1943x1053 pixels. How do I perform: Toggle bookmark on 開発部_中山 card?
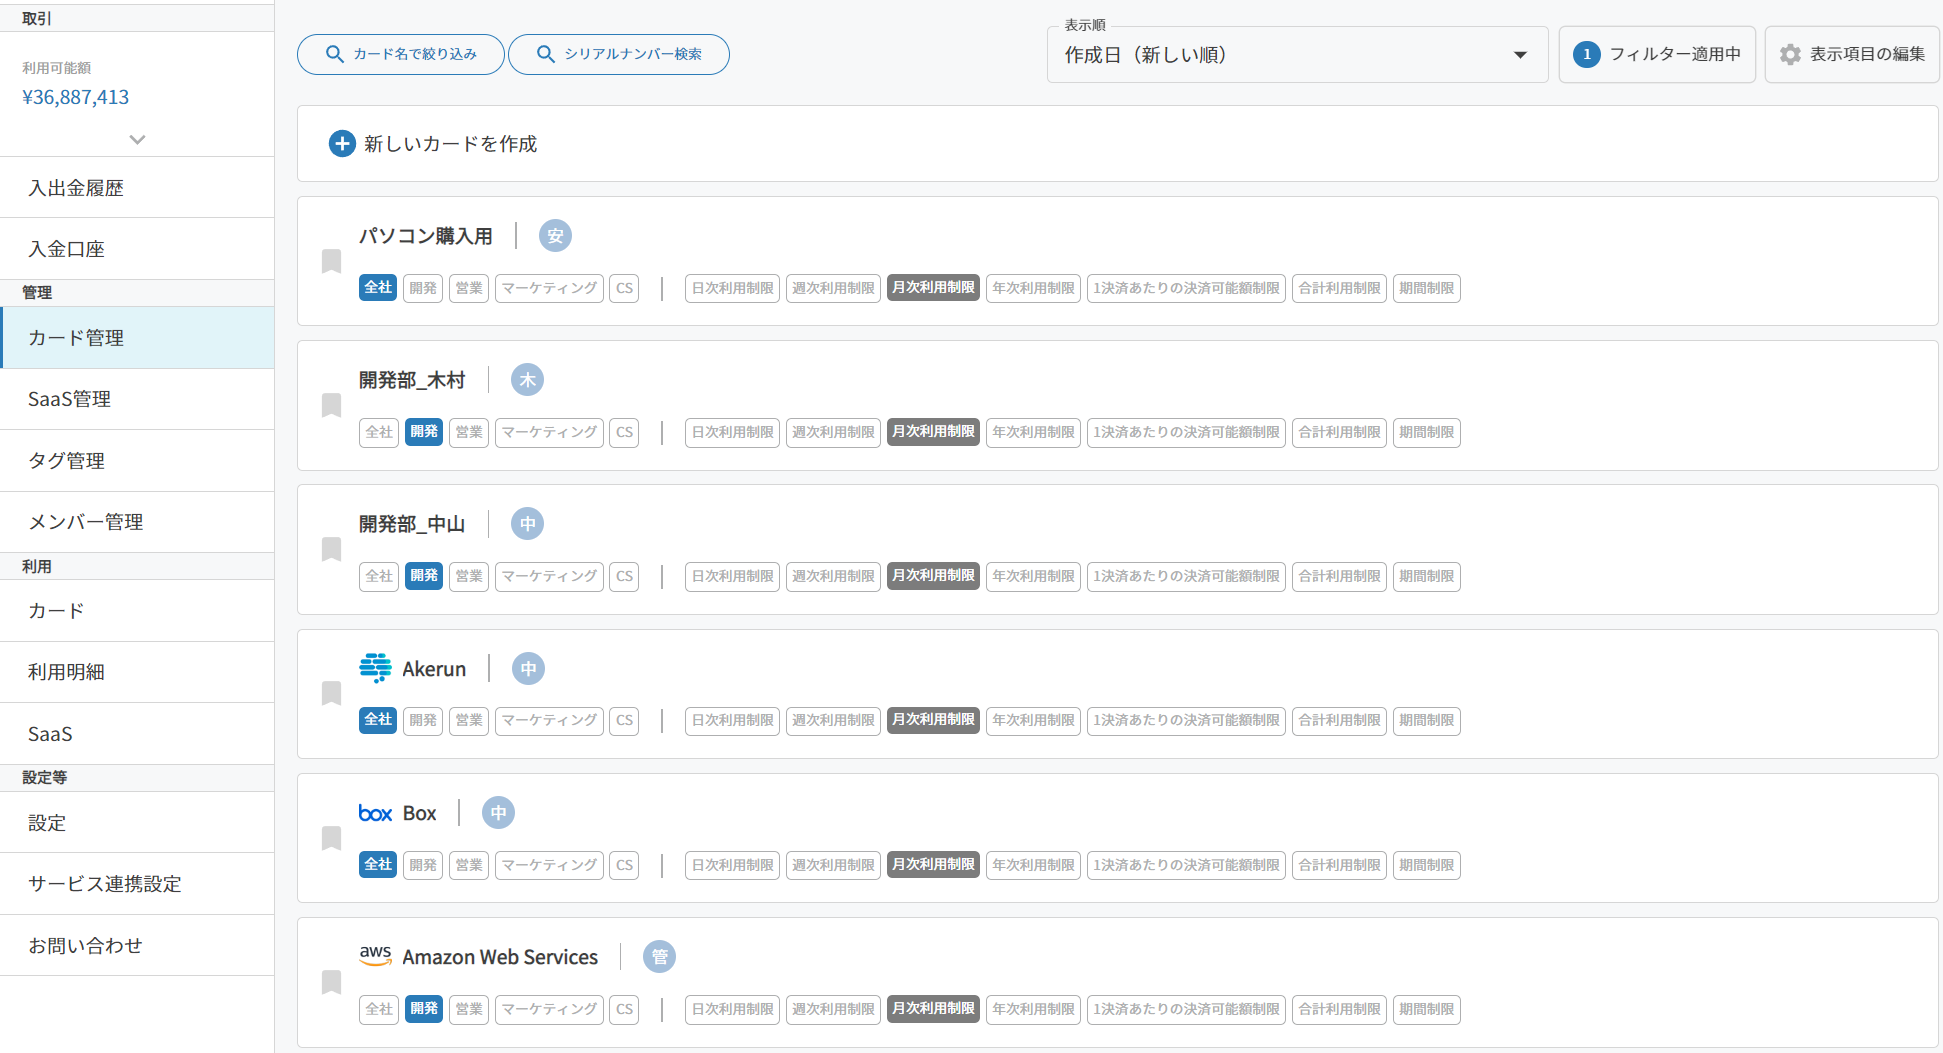(331, 549)
